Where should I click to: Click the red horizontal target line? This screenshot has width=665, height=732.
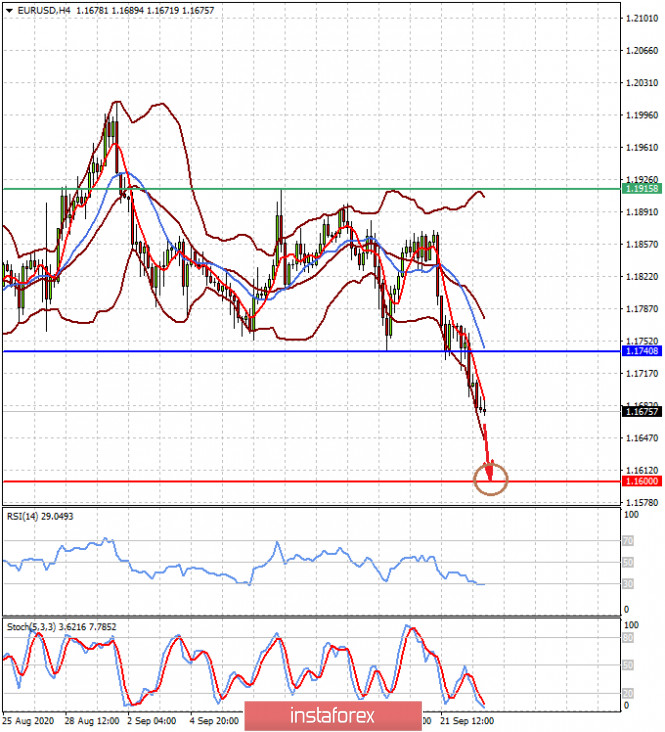pos(250,481)
